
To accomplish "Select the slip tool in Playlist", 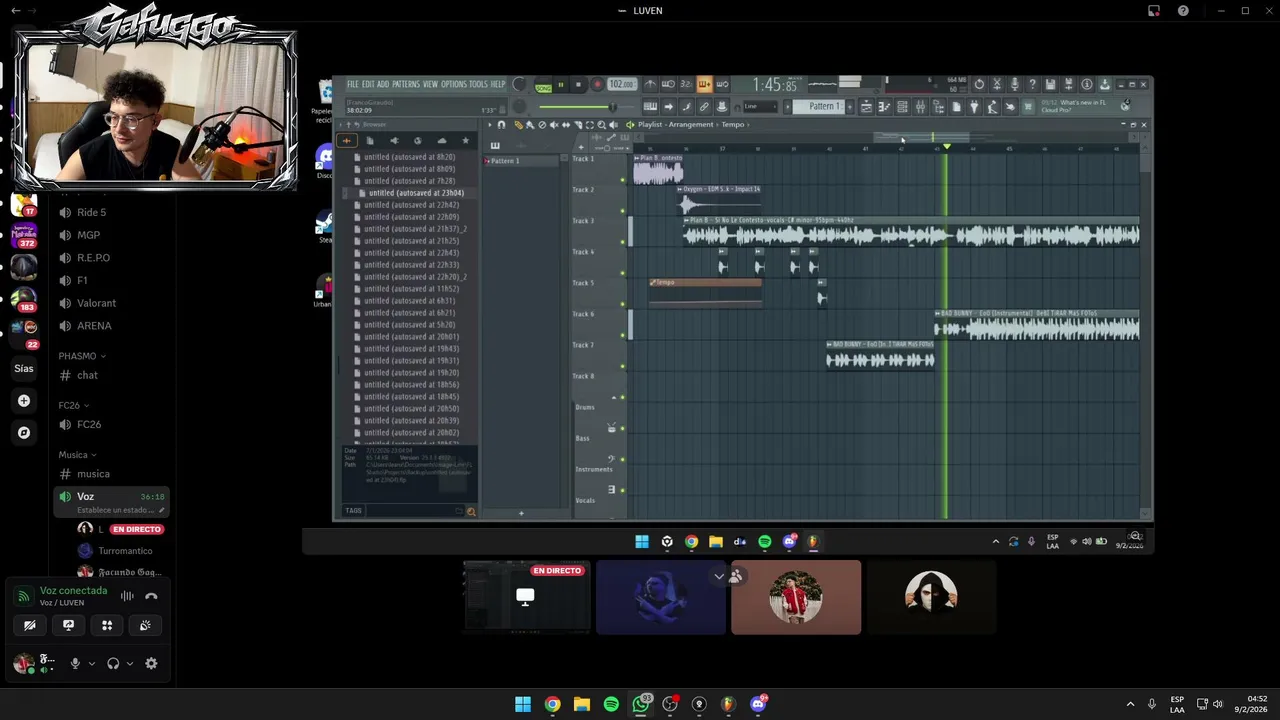I will [566, 125].
